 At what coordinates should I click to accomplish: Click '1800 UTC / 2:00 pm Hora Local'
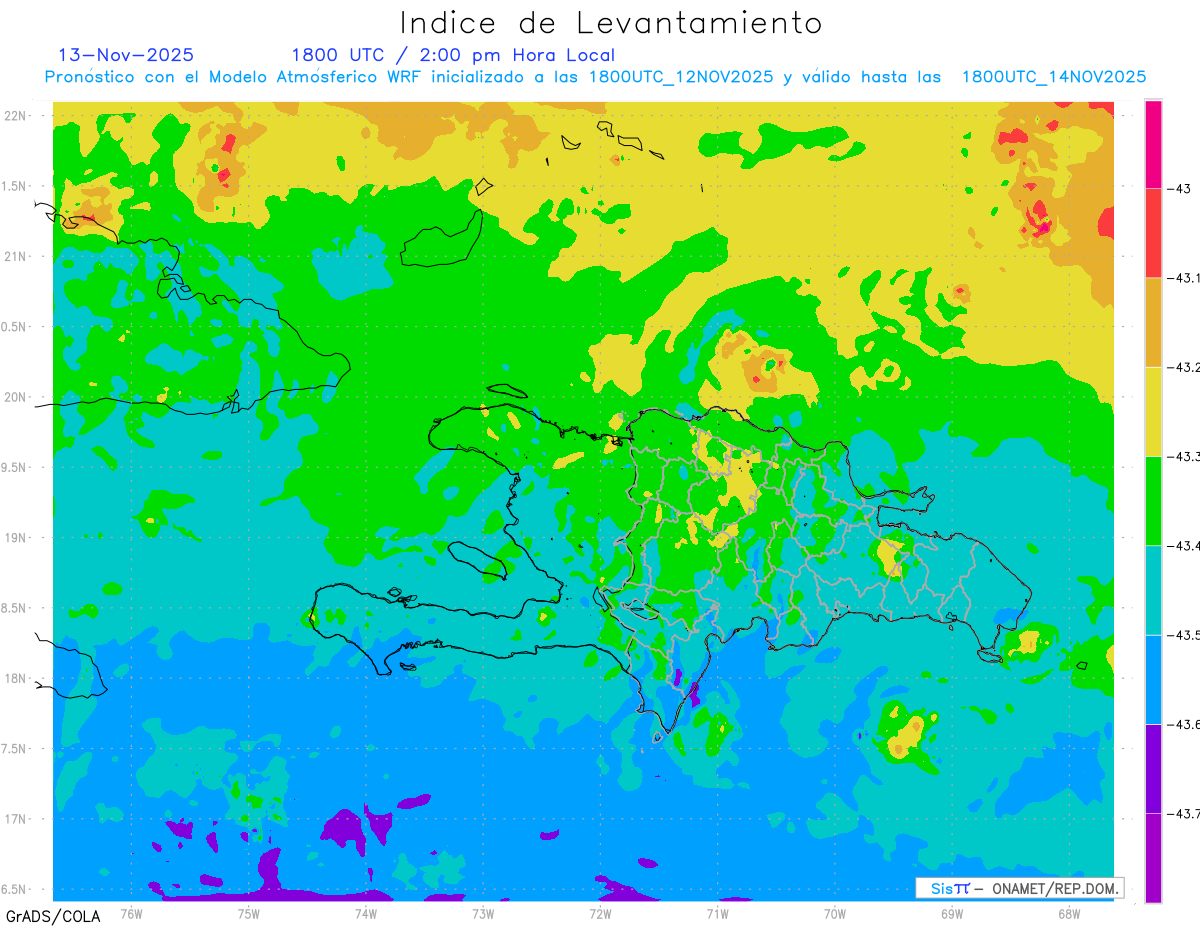453,55
